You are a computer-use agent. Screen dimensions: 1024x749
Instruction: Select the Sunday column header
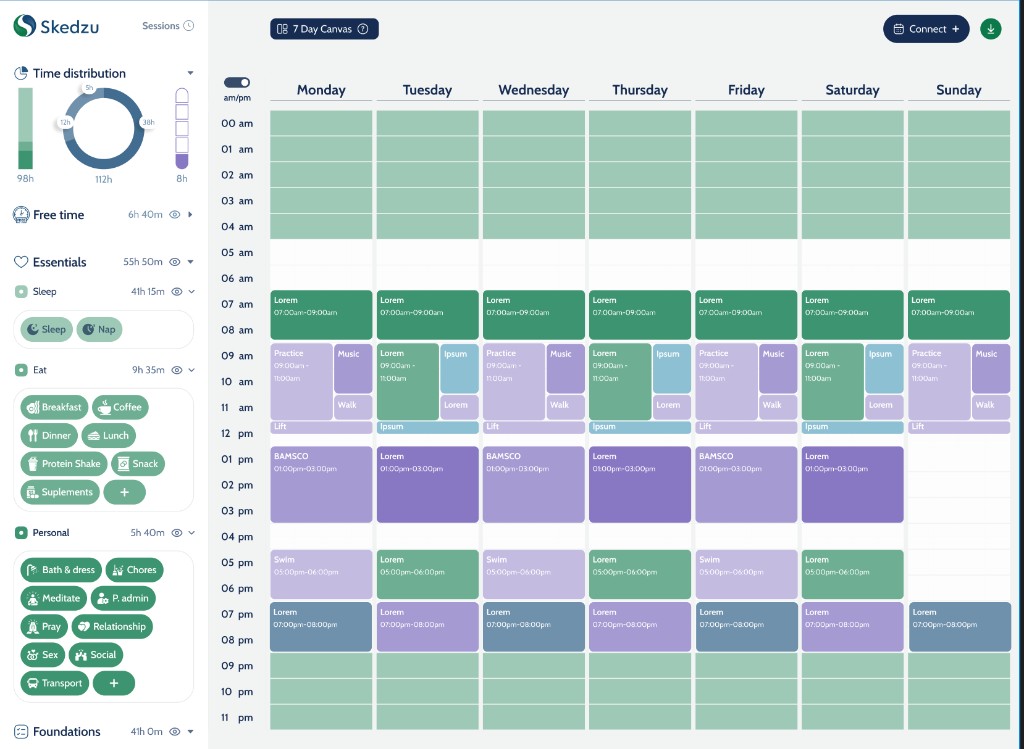pyautogui.click(x=959, y=90)
